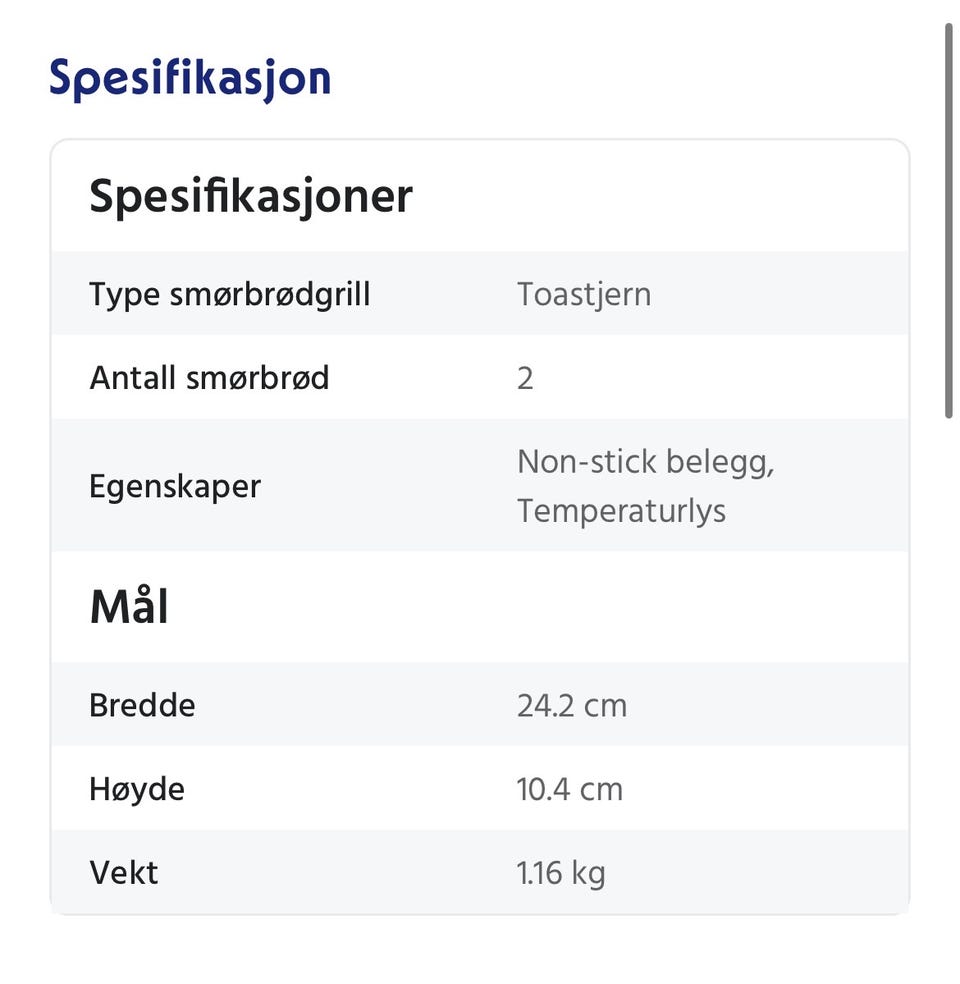960x984 pixels.
Task: Select the Bredde row label
Action: pos(142,705)
